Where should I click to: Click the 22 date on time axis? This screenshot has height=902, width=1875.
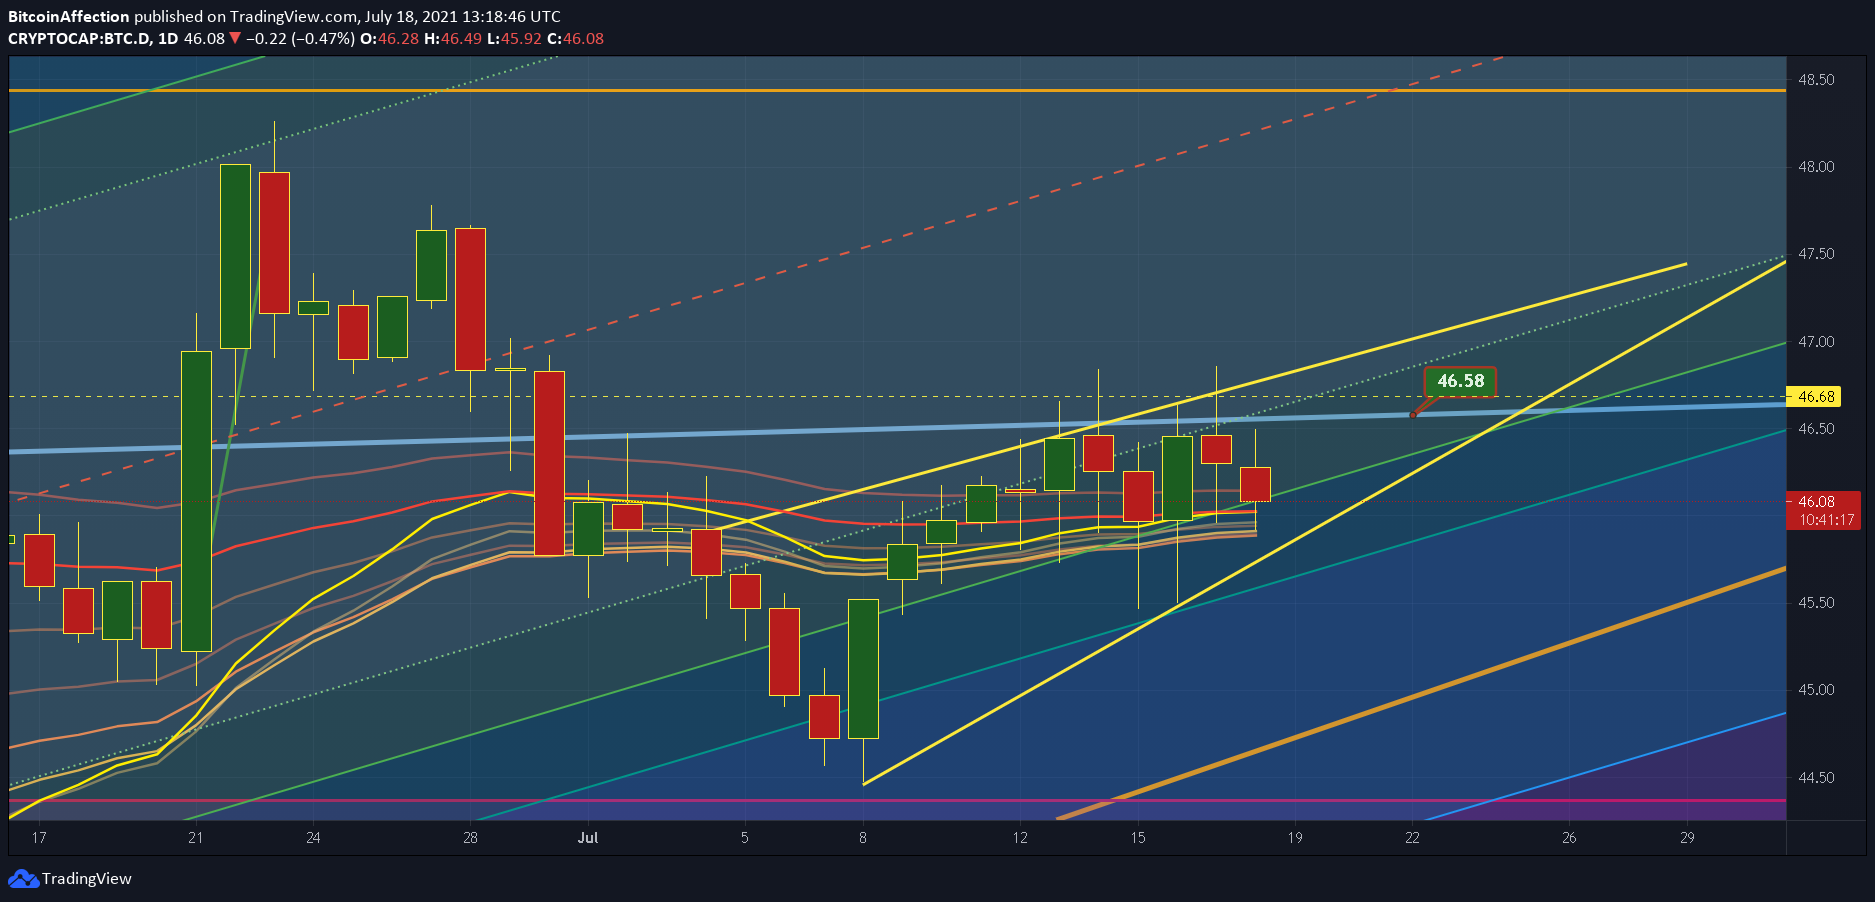pyautogui.click(x=1412, y=838)
